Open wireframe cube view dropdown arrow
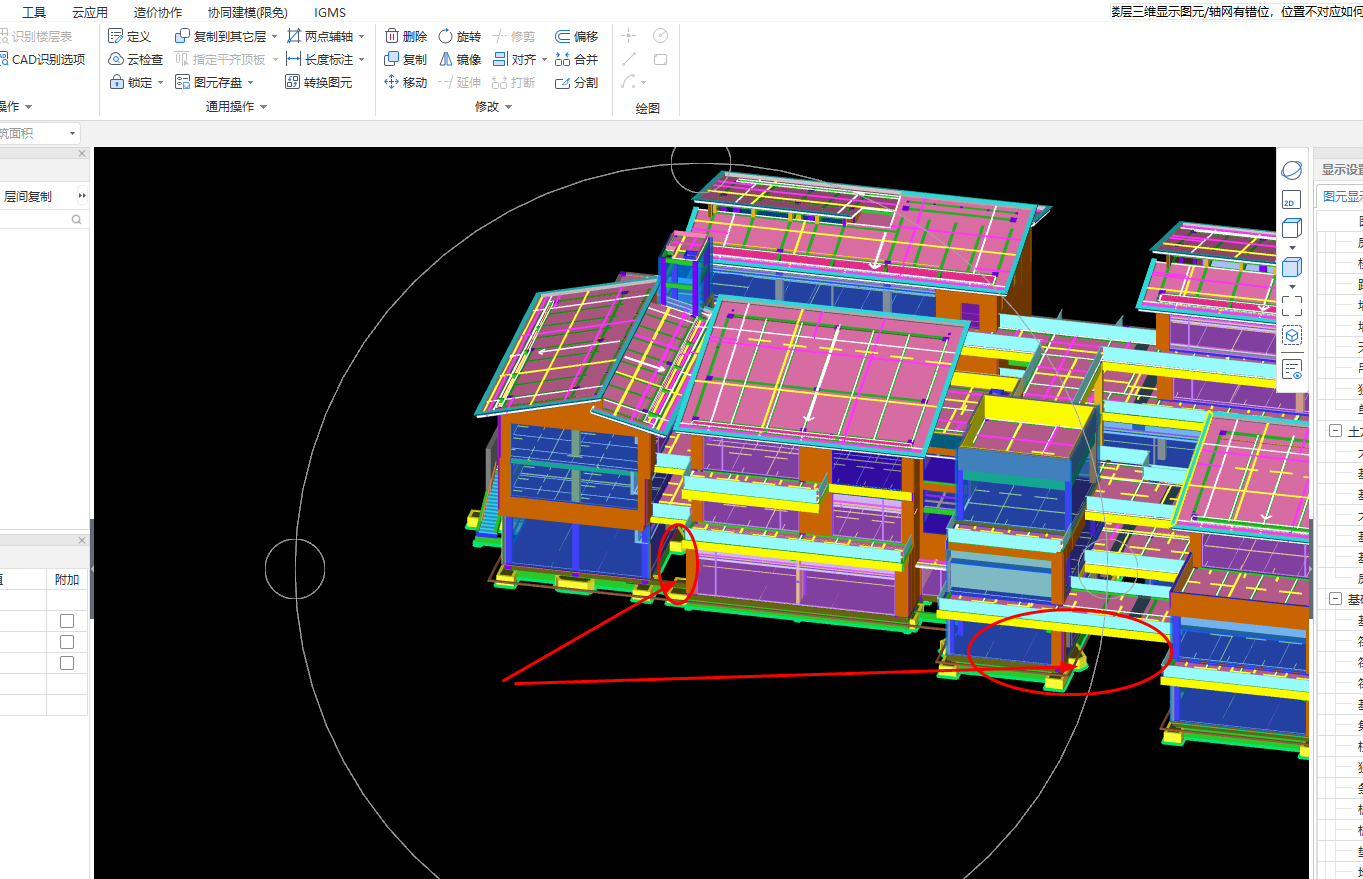 [x=1292, y=247]
